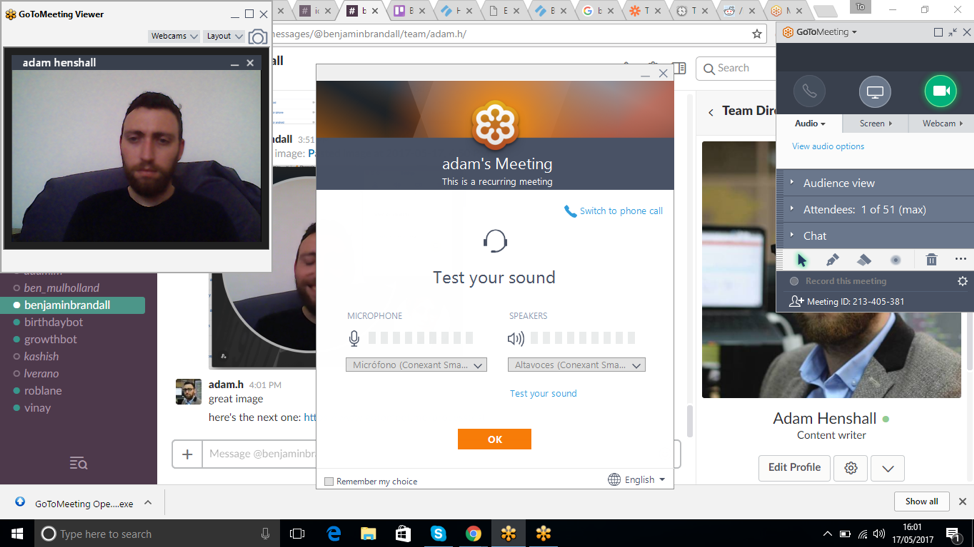Click the Slack plus attachment button
The height and width of the screenshot is (547, 974).
pos(187,454)
